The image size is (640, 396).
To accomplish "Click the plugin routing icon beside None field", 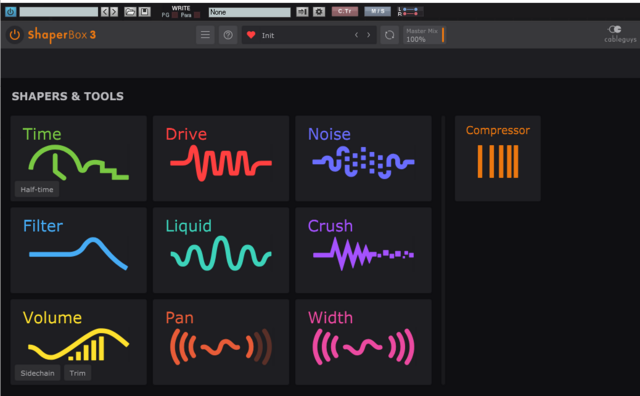I will 302,12.
